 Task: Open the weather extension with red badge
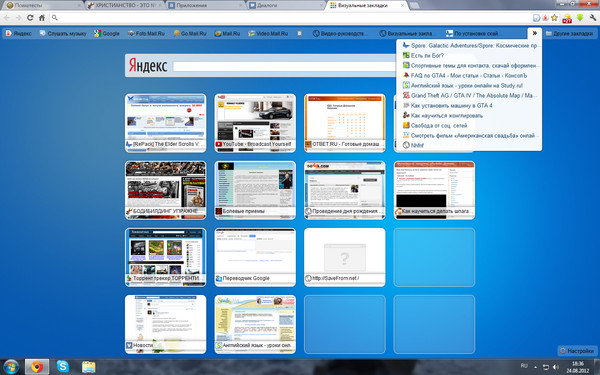pos(567,18)
